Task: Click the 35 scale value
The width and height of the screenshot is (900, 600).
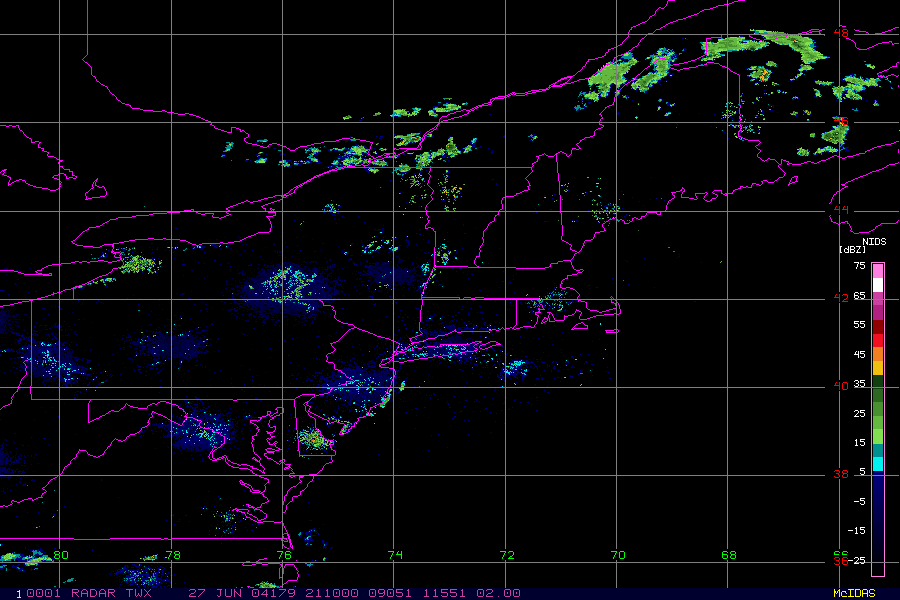Action: [x=859, y=384]
